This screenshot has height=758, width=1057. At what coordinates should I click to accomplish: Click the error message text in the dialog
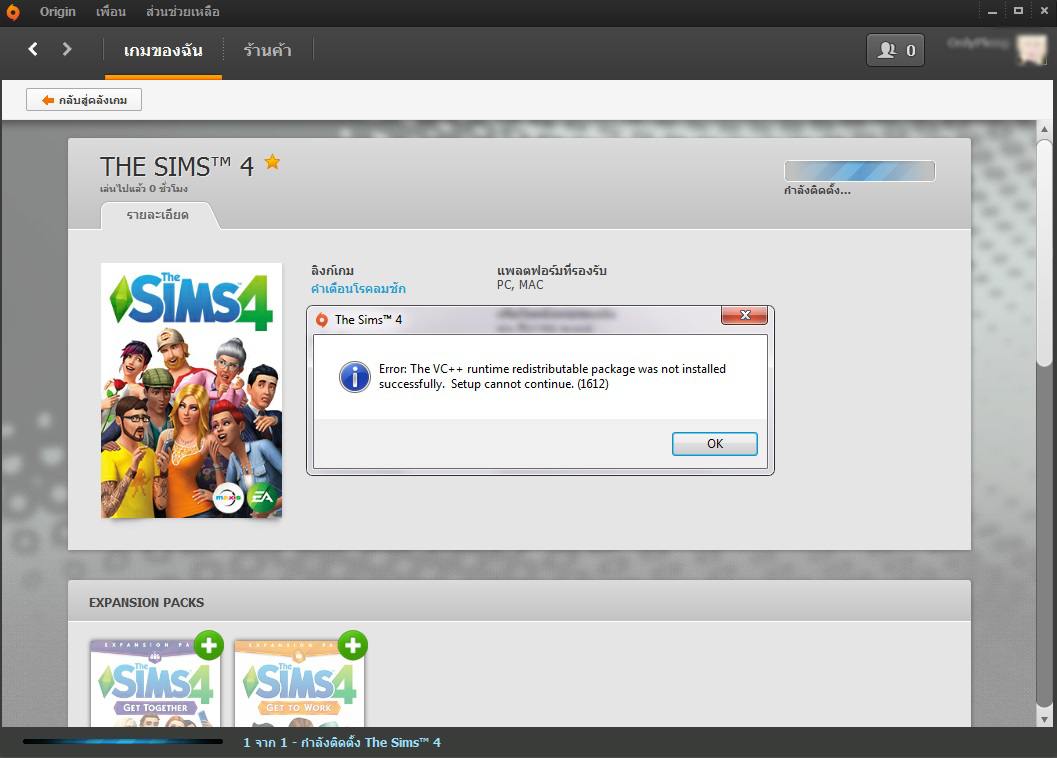552,376
